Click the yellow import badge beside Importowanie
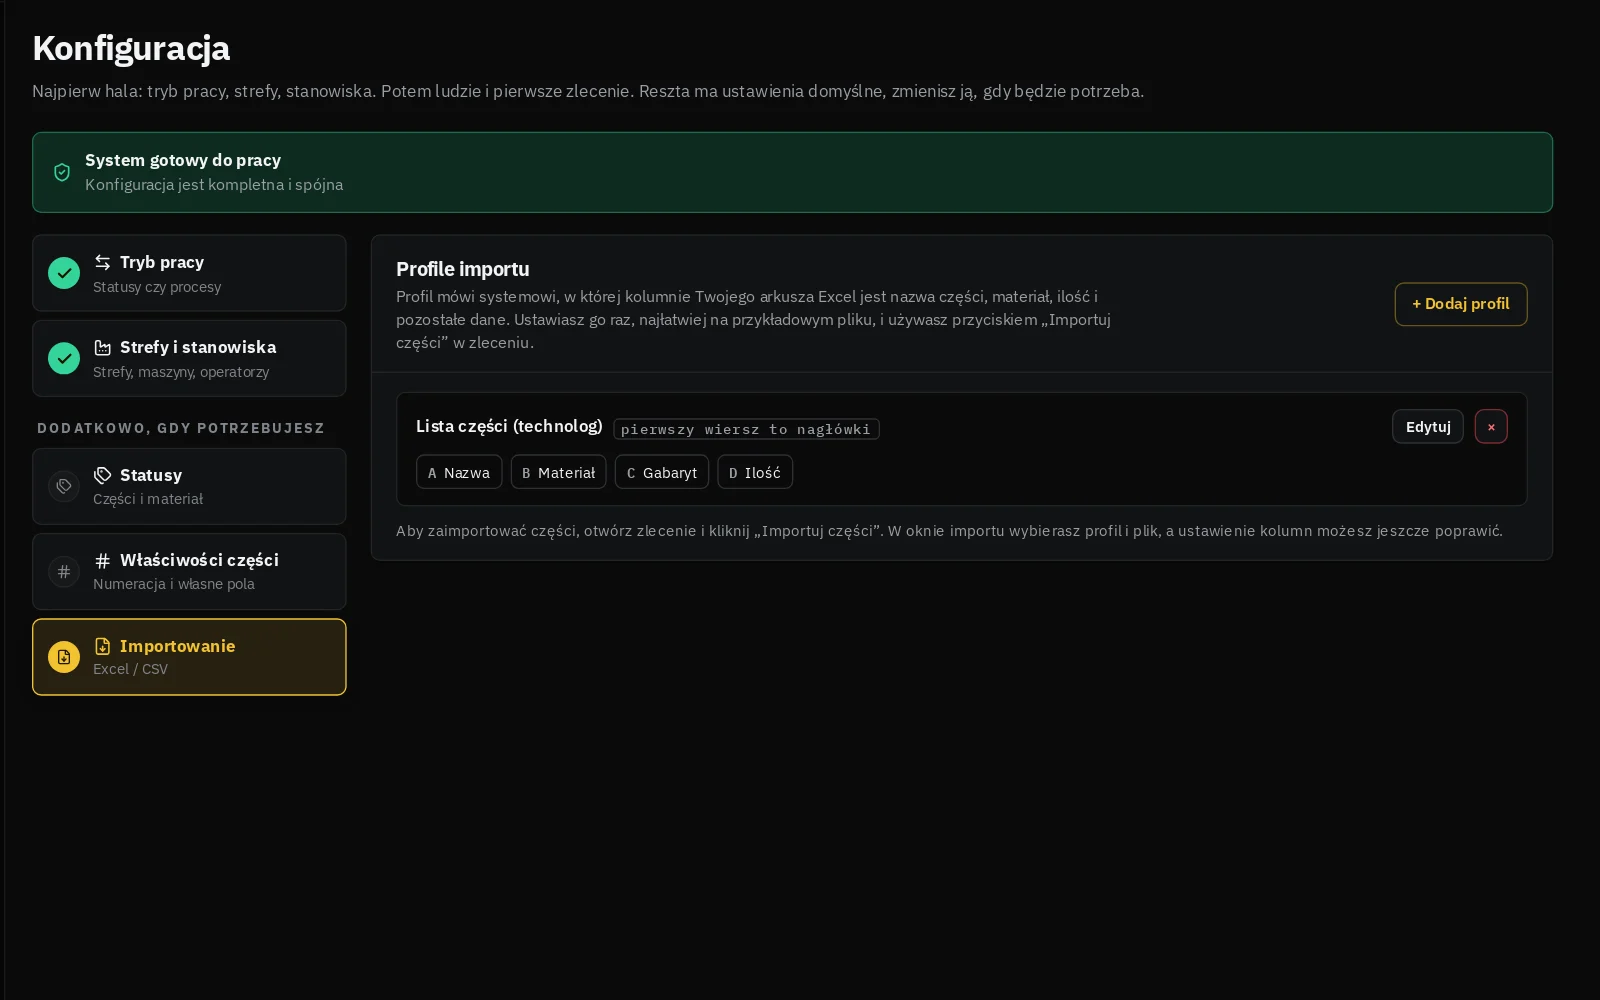This screenshot has width=1600, height=1000. pyautogui.click(x=64, y=657)
